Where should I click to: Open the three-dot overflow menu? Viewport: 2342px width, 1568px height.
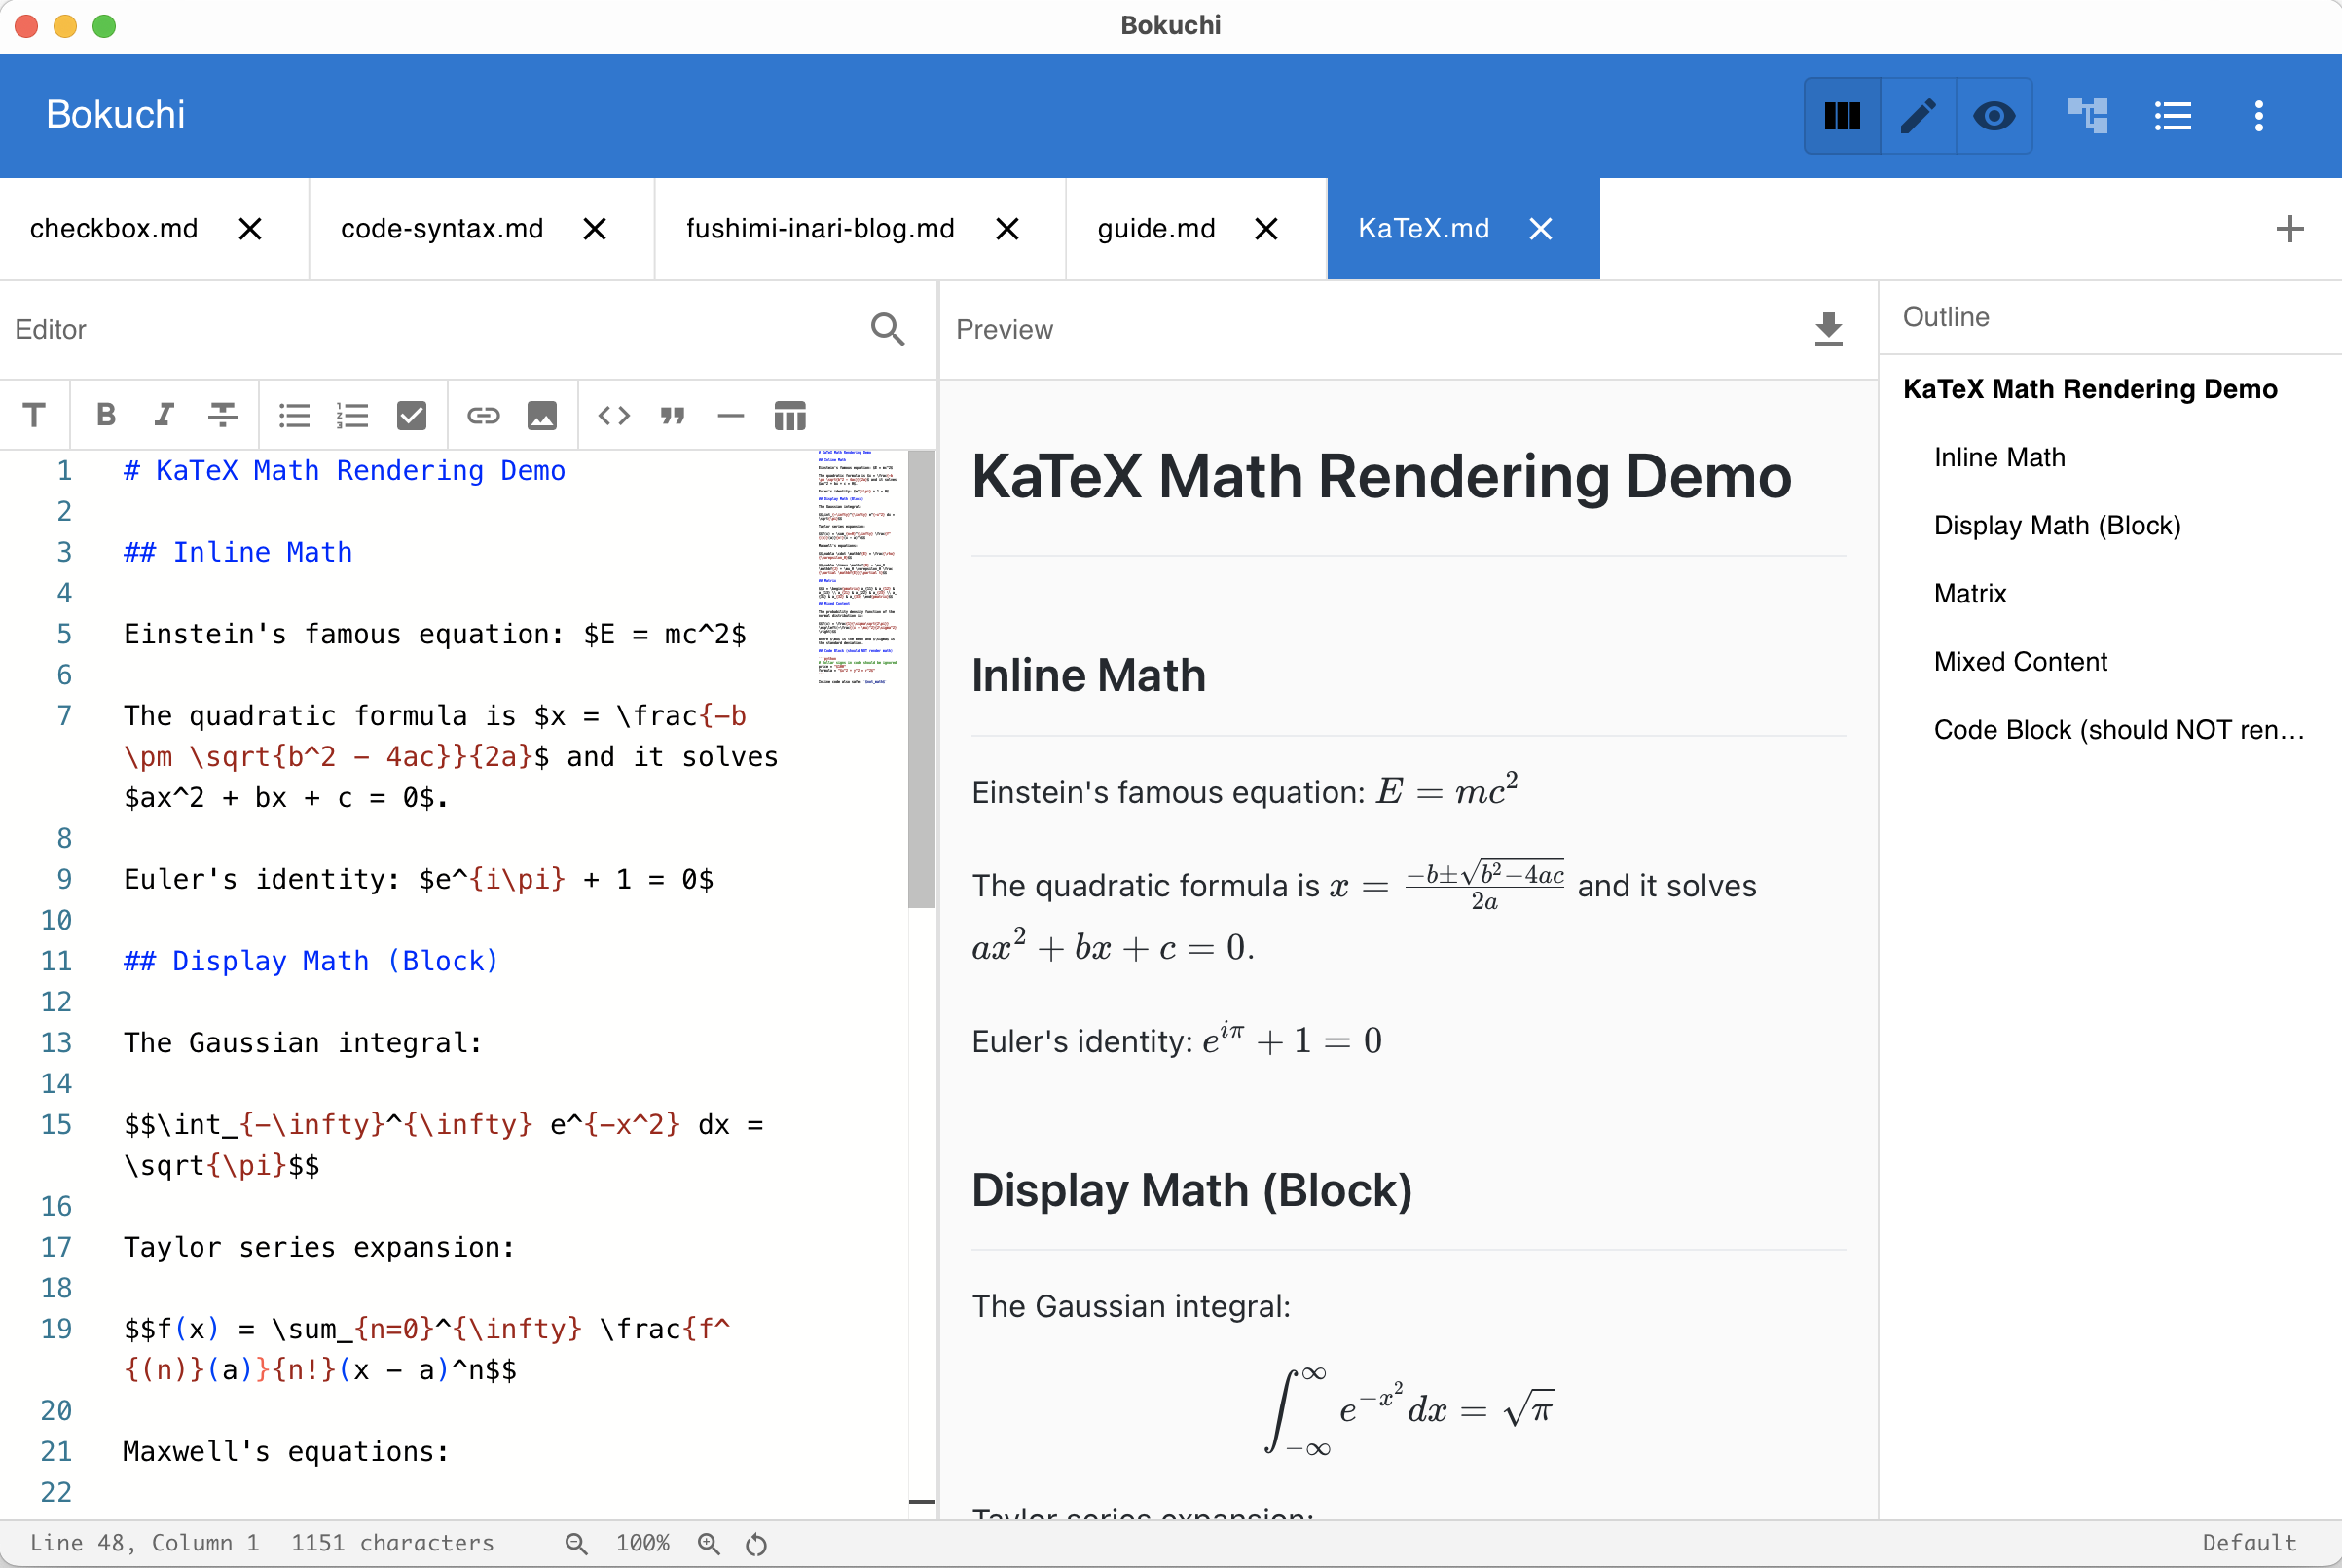coord(2259,116)
